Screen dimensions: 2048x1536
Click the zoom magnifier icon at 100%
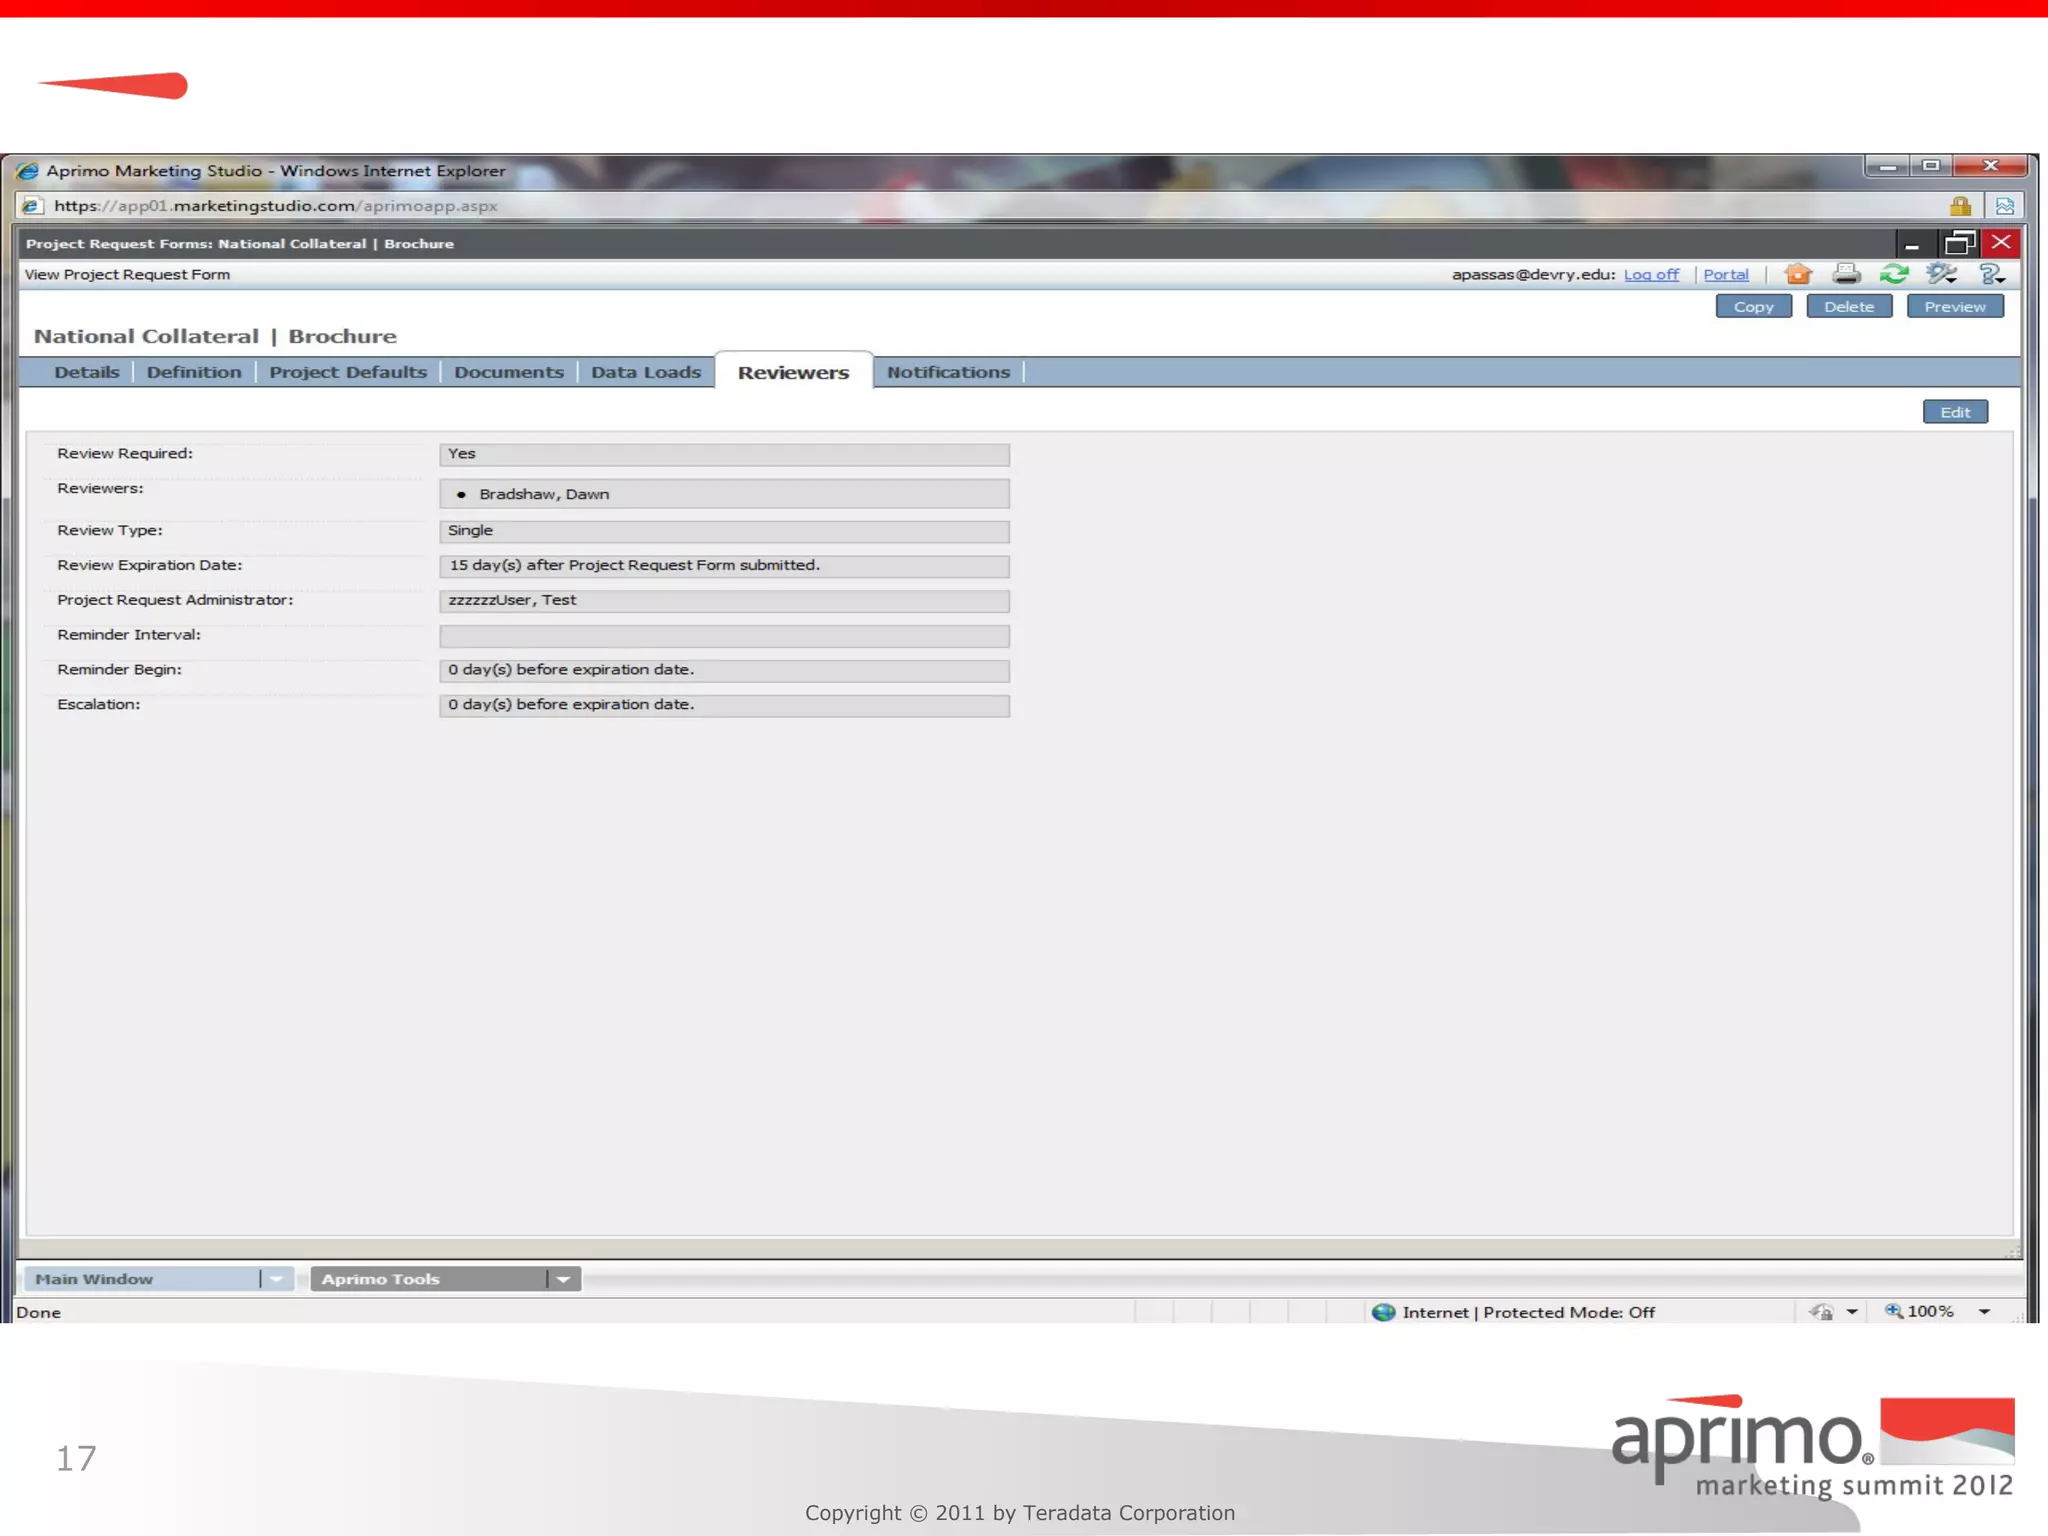[1893, 1311]
